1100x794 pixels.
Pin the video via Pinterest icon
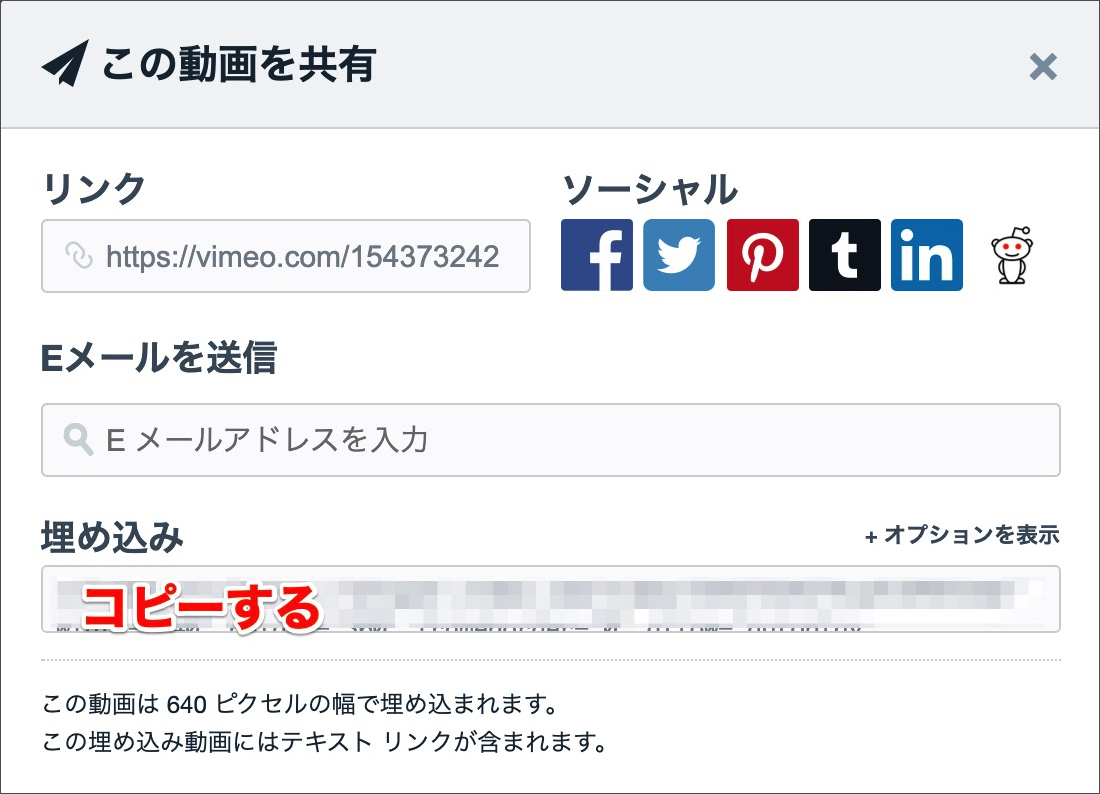[763, 255]
